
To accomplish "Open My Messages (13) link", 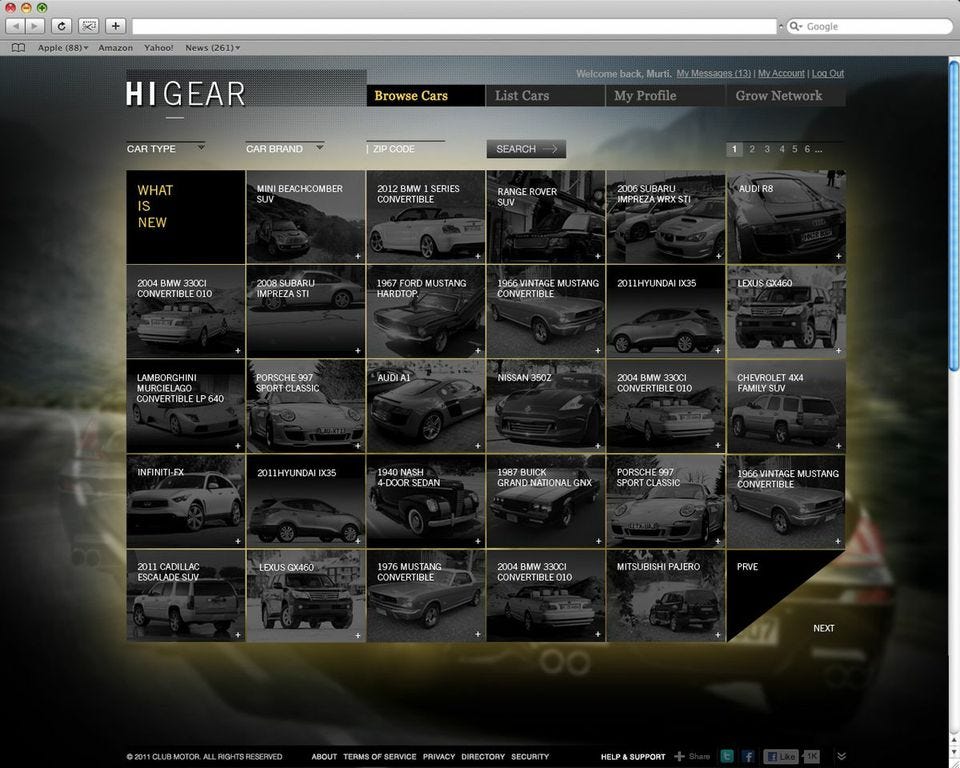I will 713,73.
